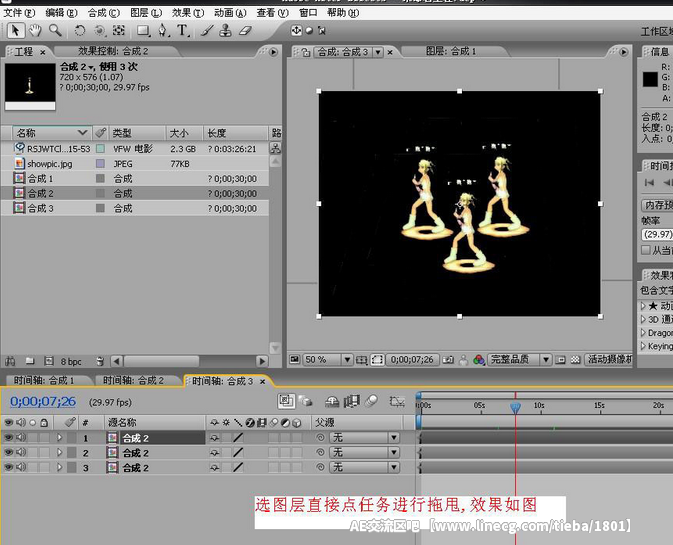Select the Type (T) tool

coord(182,31)
